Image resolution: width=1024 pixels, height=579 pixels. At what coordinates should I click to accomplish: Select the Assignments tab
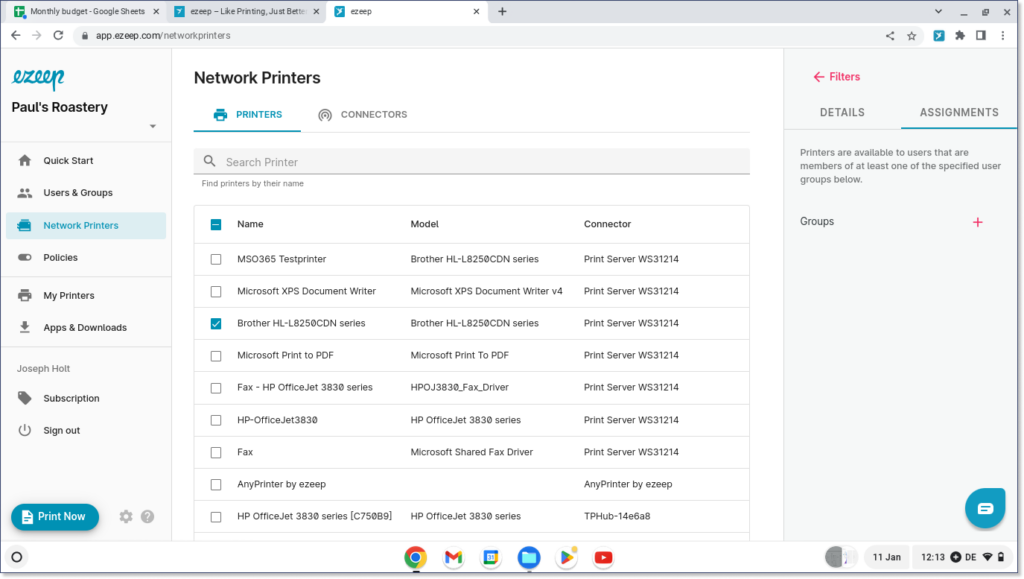tap(959, 112)
